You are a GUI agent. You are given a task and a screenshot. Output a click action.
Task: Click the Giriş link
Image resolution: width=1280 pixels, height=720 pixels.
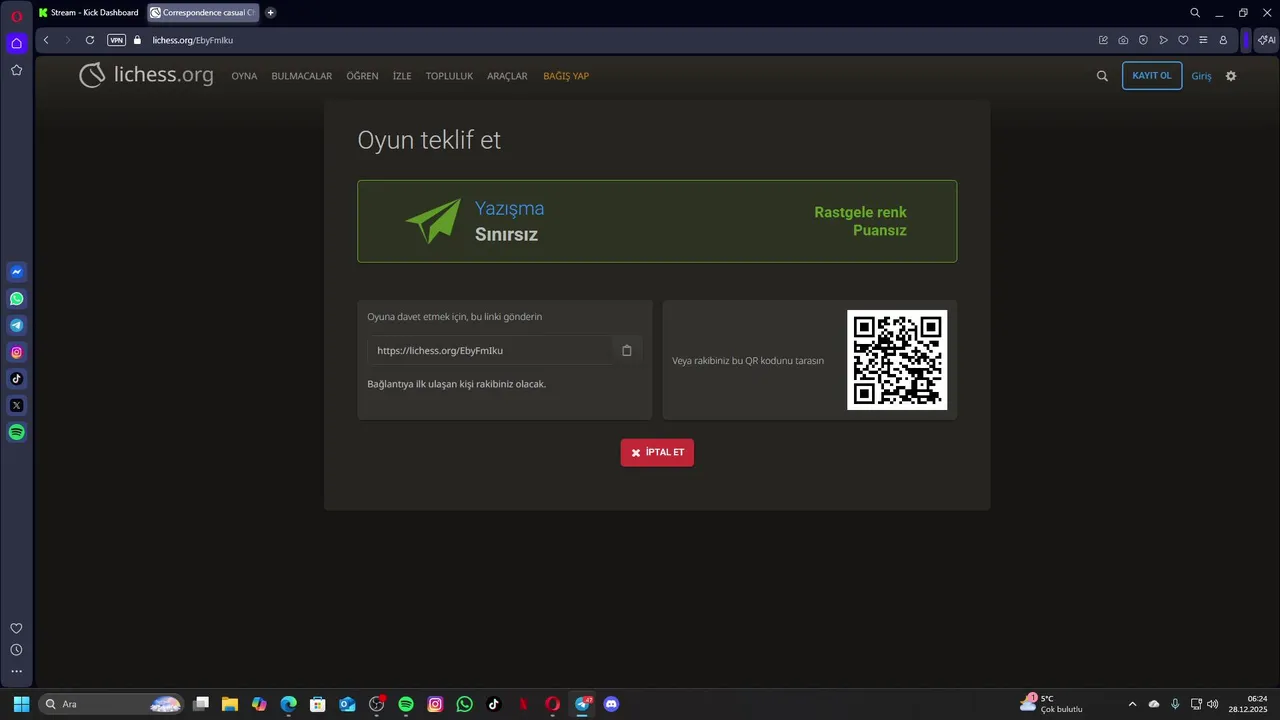tap(1201, 76)
